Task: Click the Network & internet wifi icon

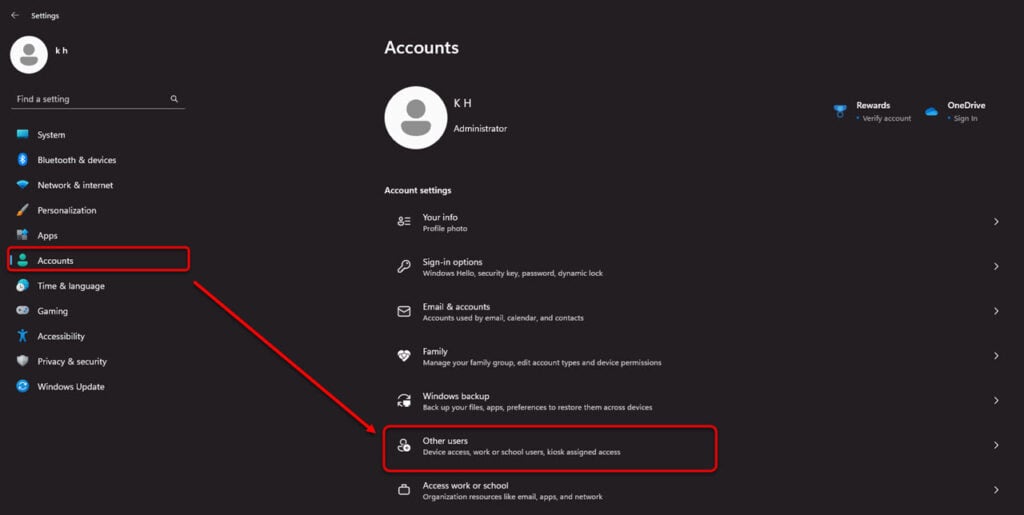Action: [x=23, y=185]
